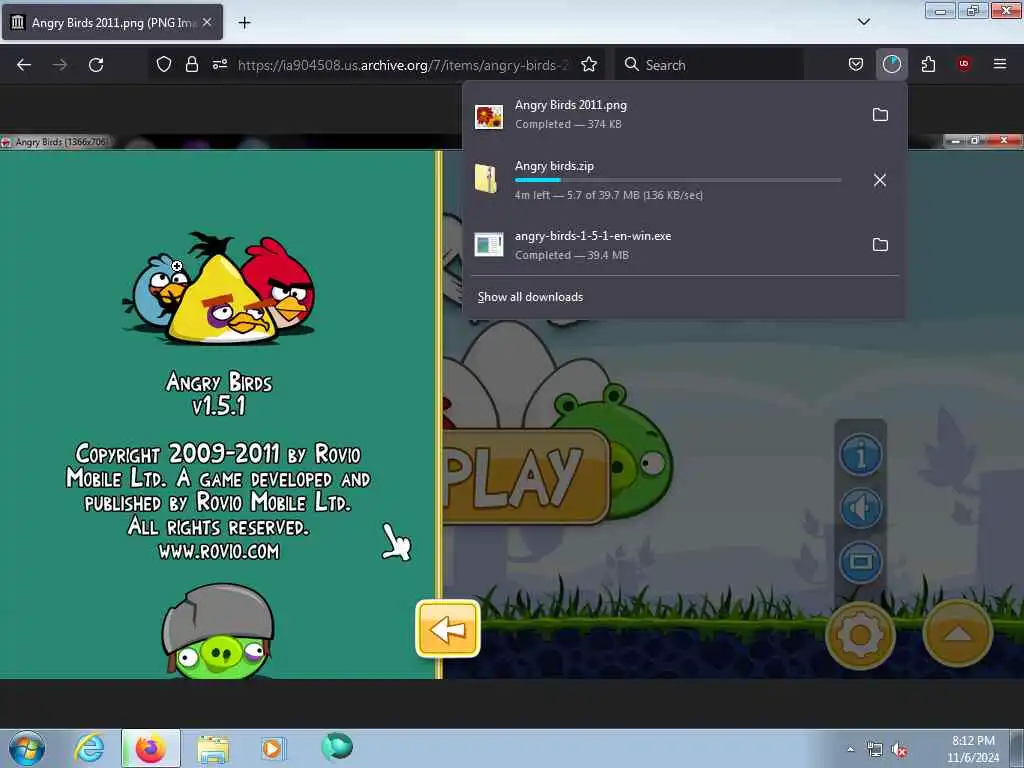Cancel the Angry birds.zip download

tap(880, 180)
